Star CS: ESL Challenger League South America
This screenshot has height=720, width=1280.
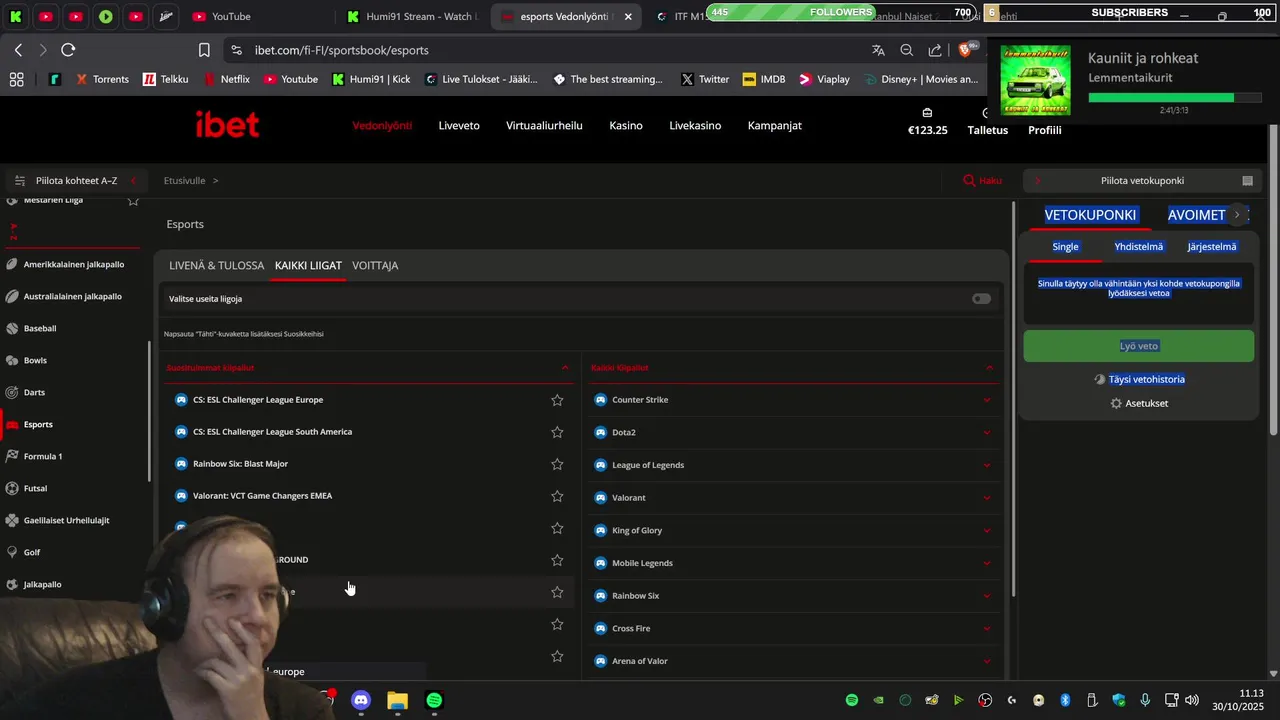557,432
